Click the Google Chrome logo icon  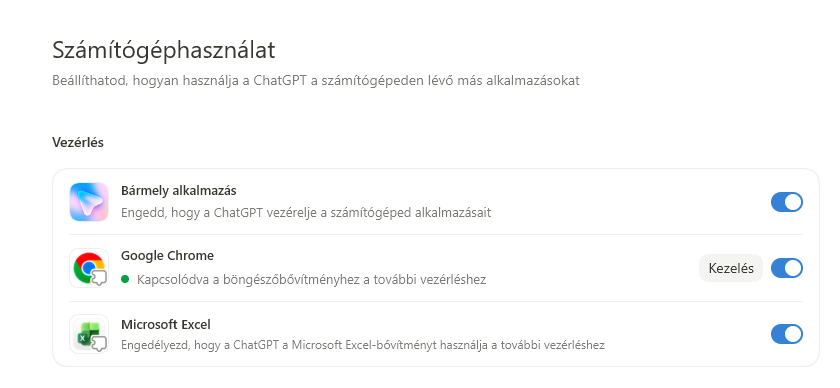89,268
